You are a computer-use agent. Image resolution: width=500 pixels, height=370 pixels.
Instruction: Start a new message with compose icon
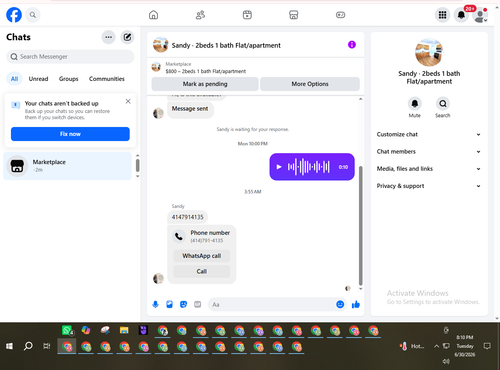pyautogui.click(x=127, y=37)
